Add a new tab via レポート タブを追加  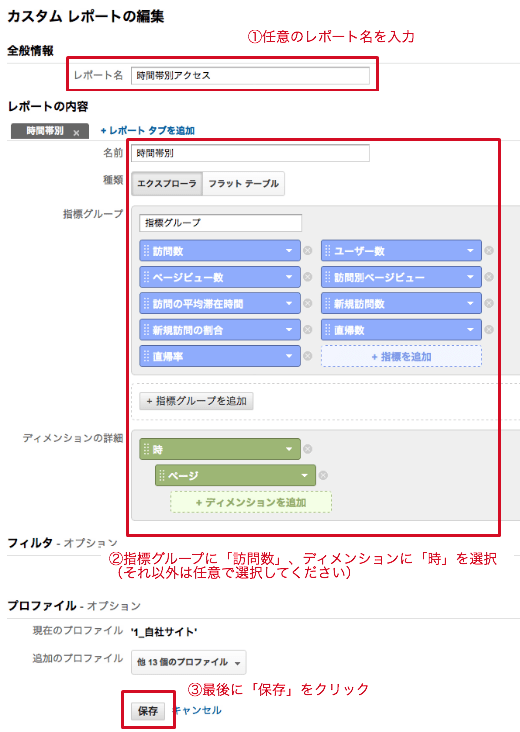[x=148, y=131]
